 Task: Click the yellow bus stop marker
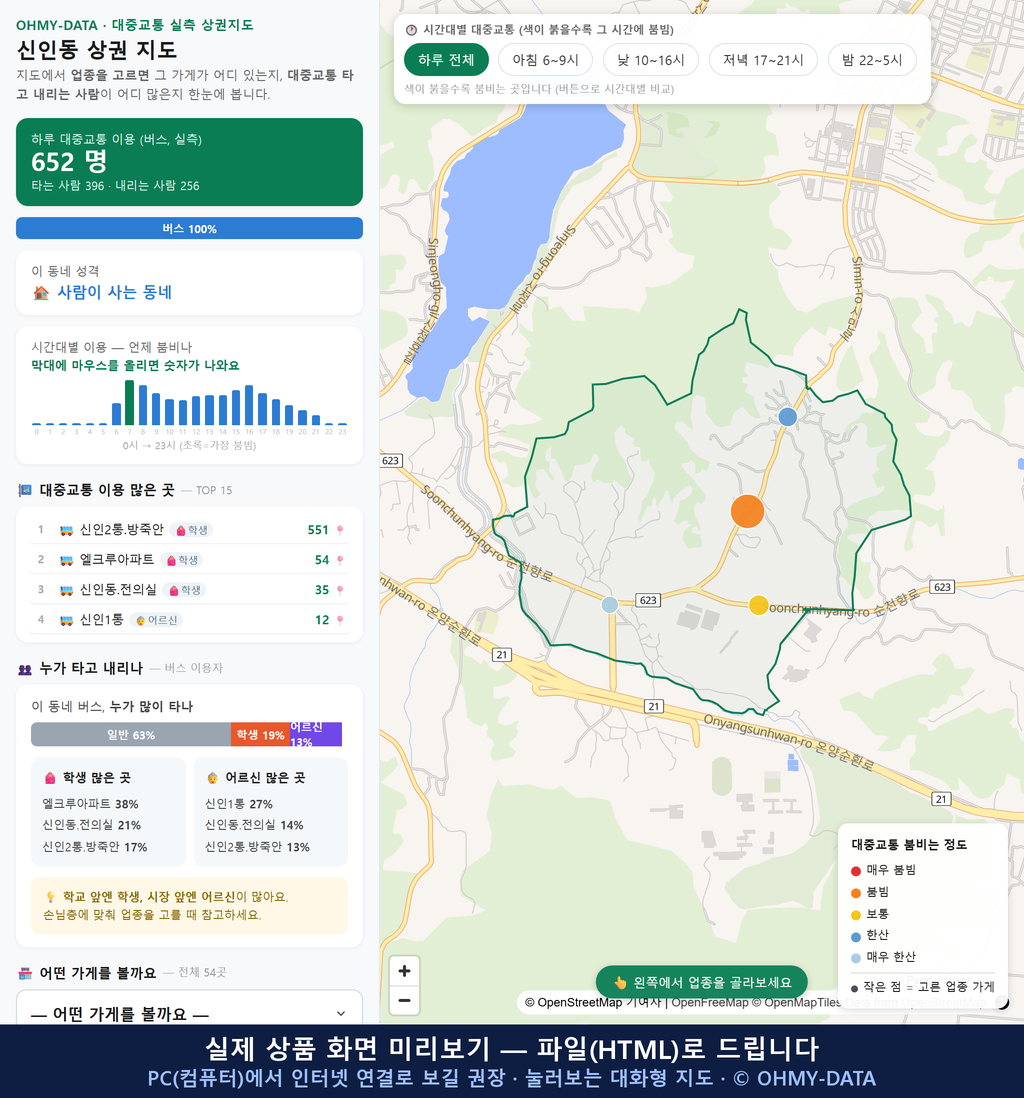tap(759, 605)
